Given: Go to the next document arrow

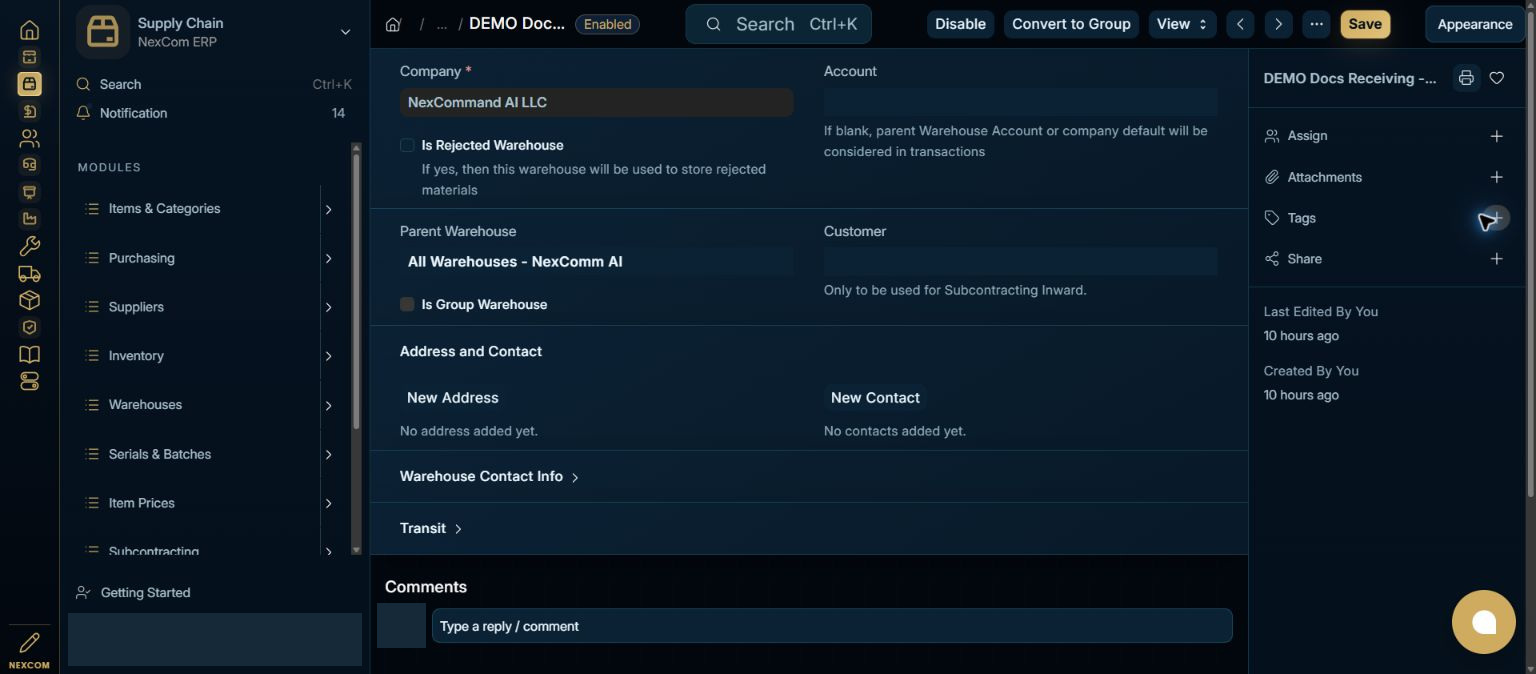Looking at the screenshot, I should 1278,24.
